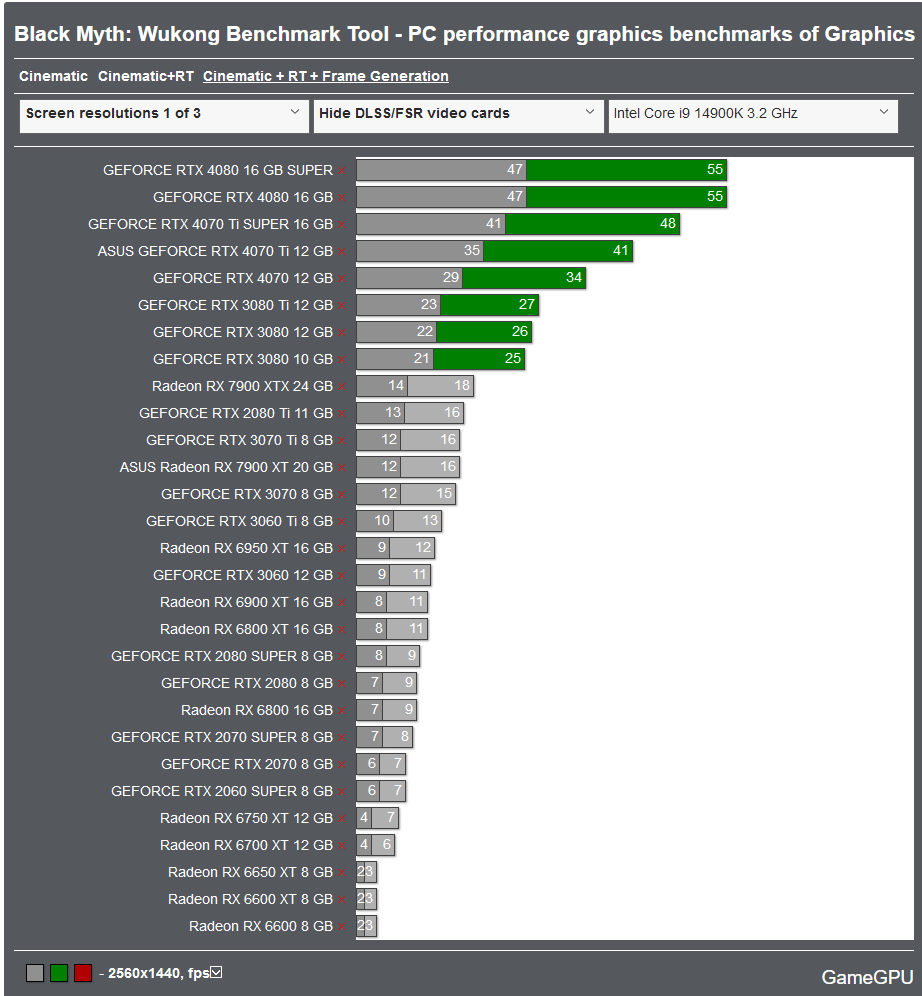Click the 13 value on the RTX 3060 Ti bar

(x=430, y=520)
